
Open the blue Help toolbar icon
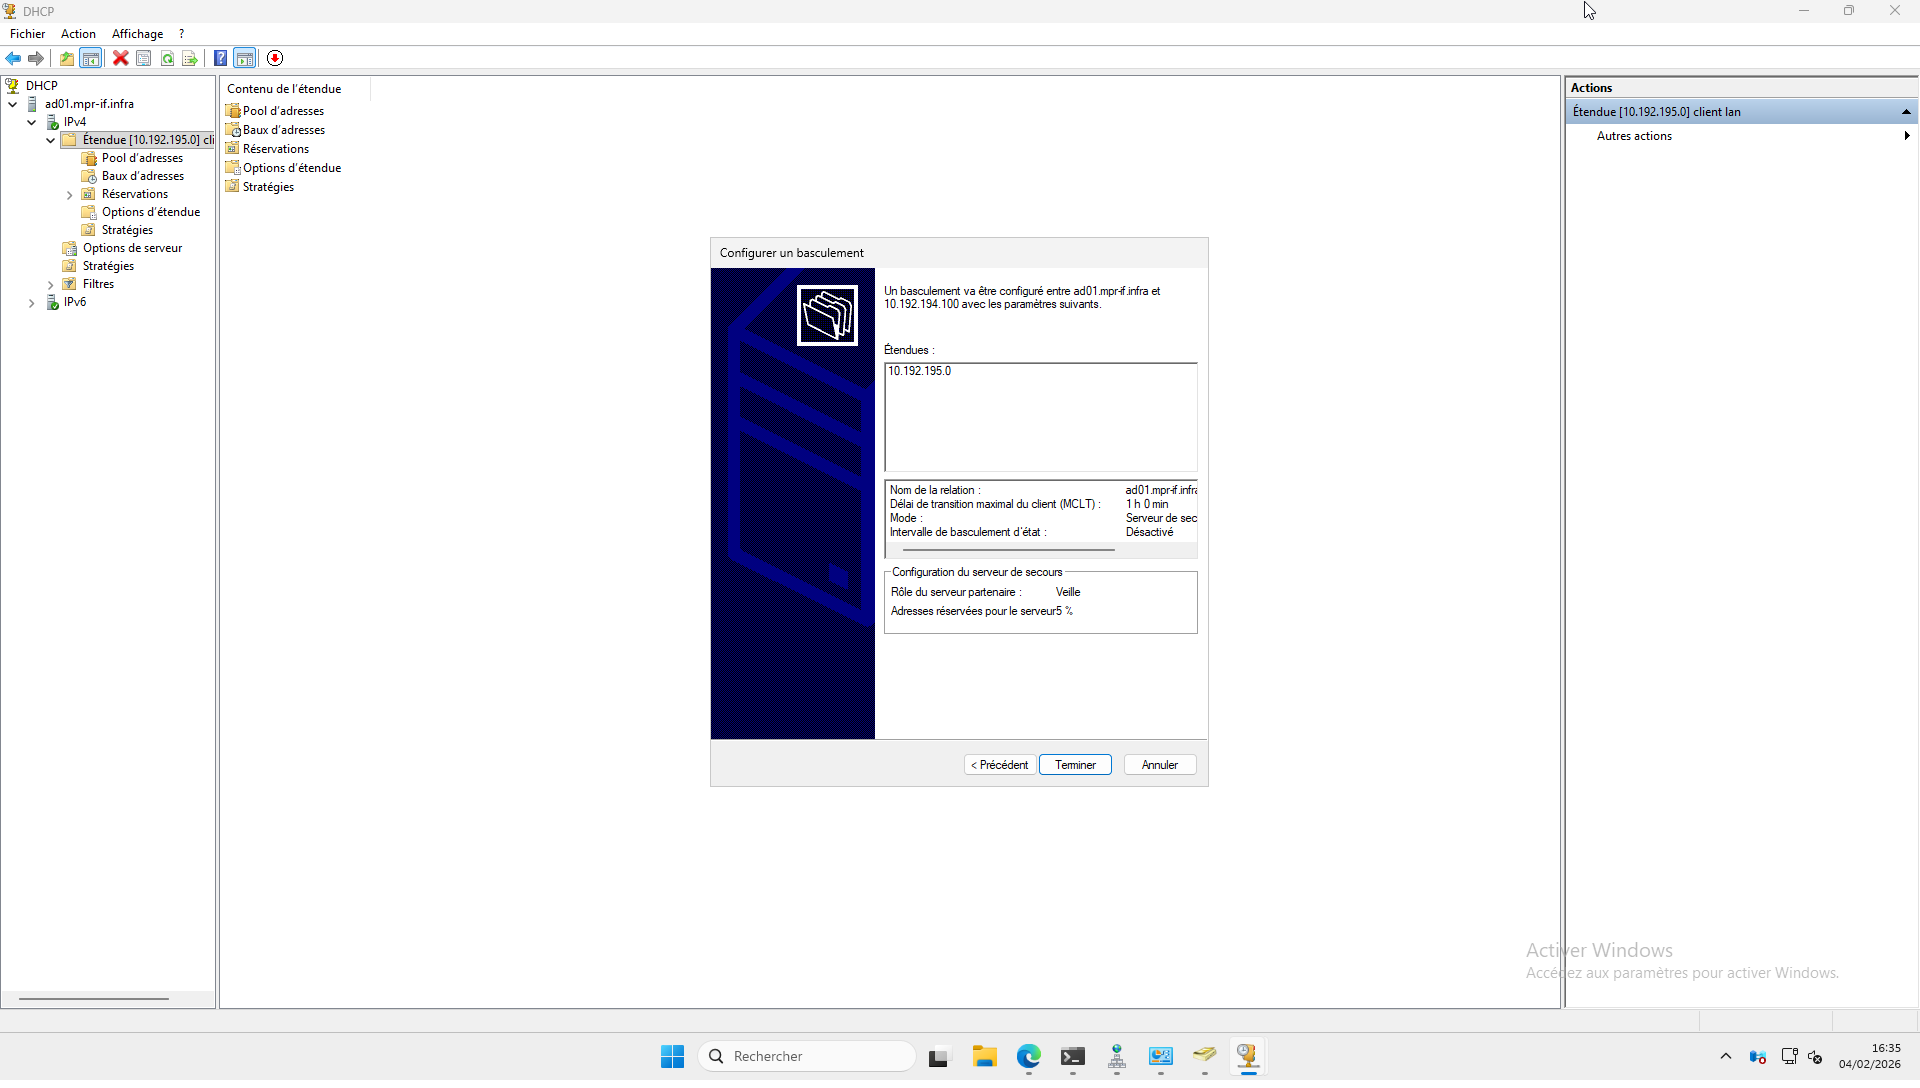220,58
